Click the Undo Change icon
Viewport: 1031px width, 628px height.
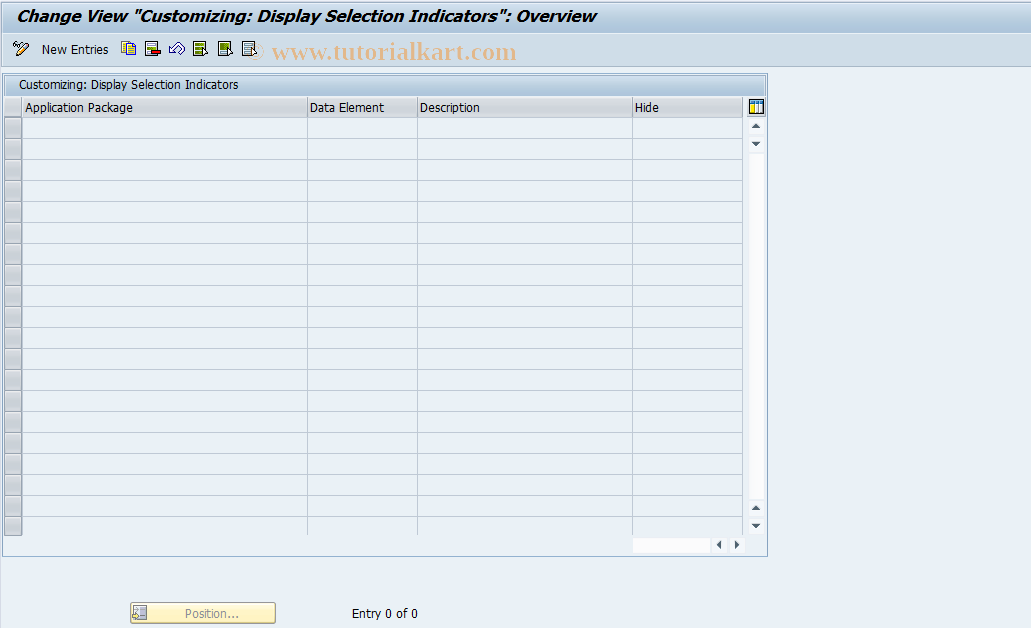[176, 49]
